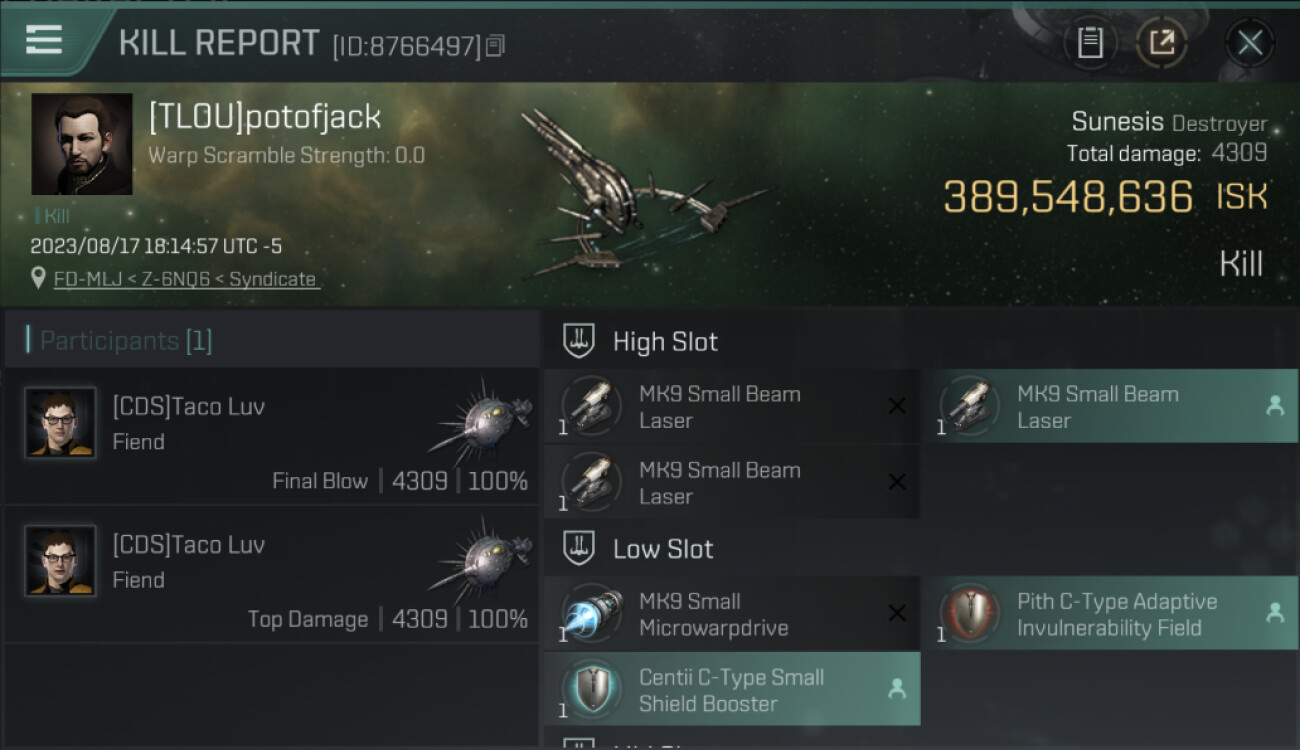Click Fiend ship icon in Final Blow row
This screenshot has height=750, width=1300.
481,420
